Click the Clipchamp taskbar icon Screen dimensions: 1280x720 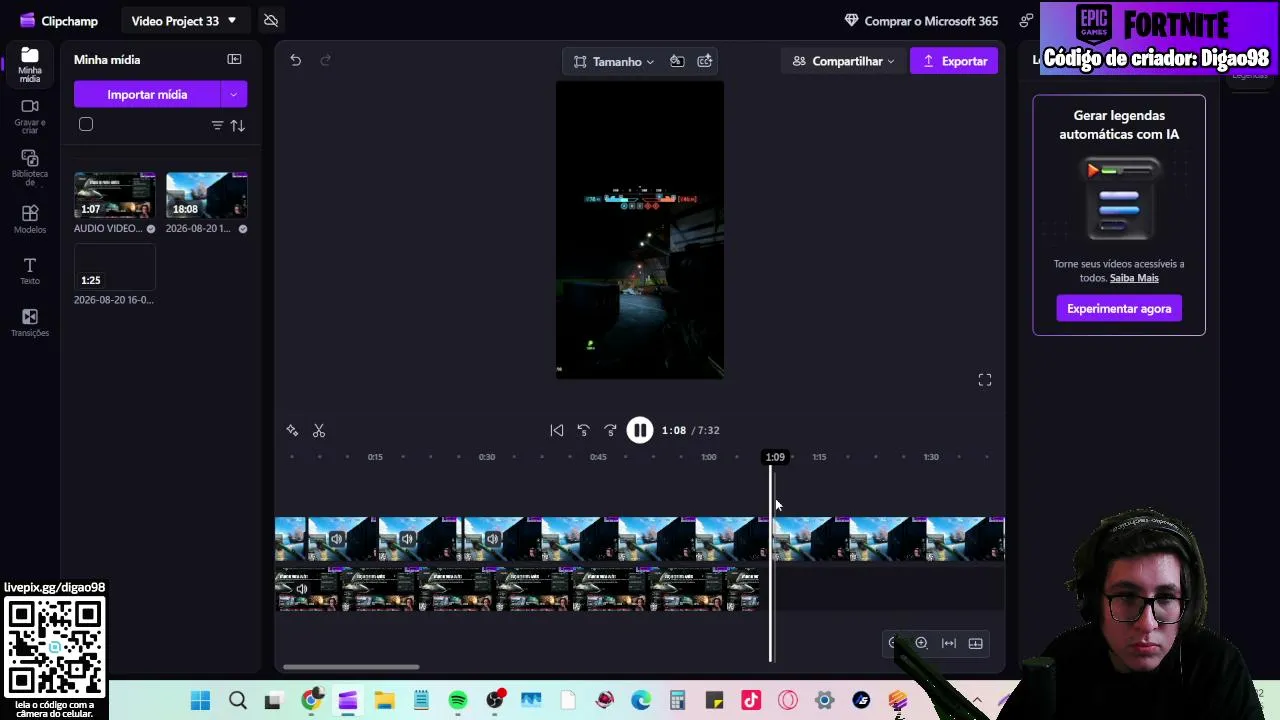pos(348,700)
